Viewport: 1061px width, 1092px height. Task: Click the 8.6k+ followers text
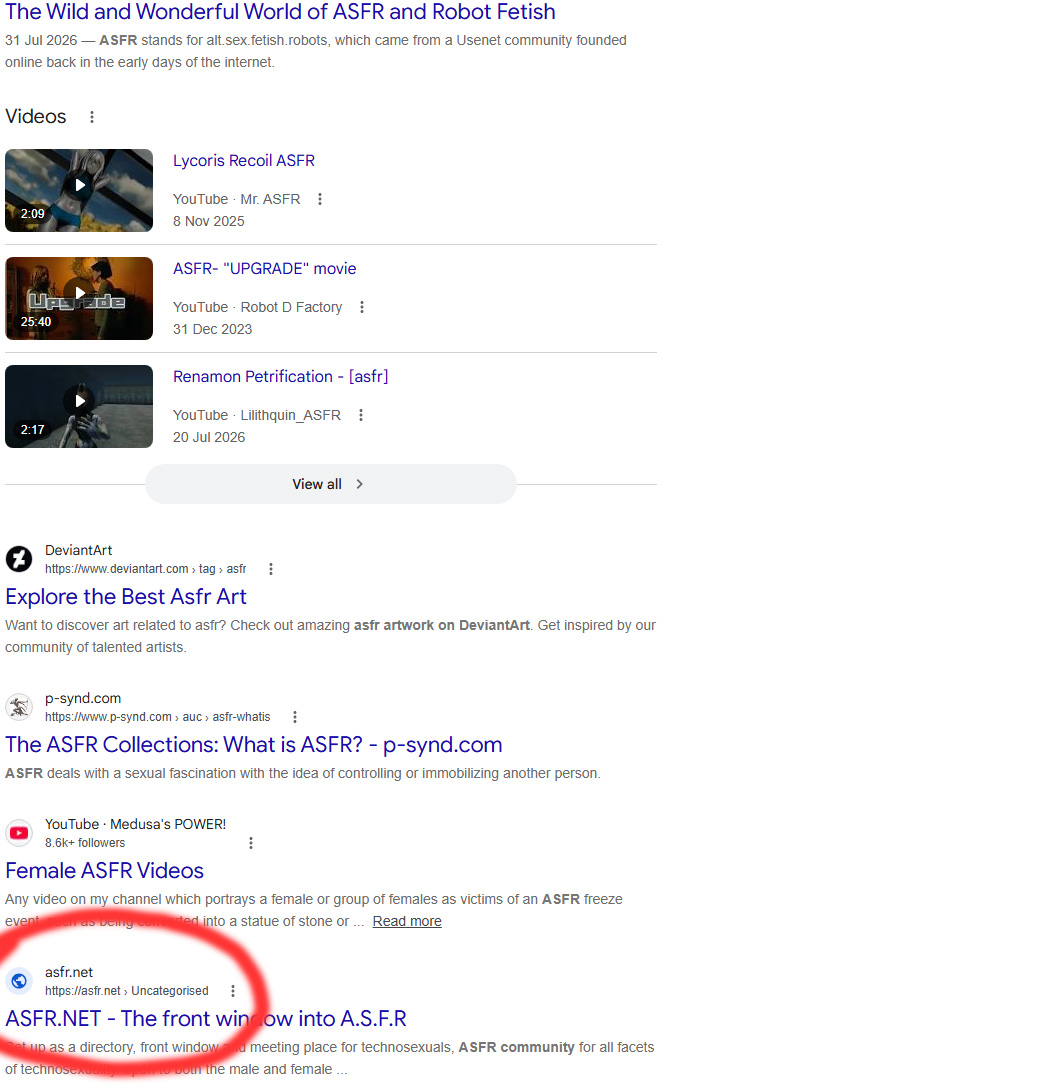point(85,843)
